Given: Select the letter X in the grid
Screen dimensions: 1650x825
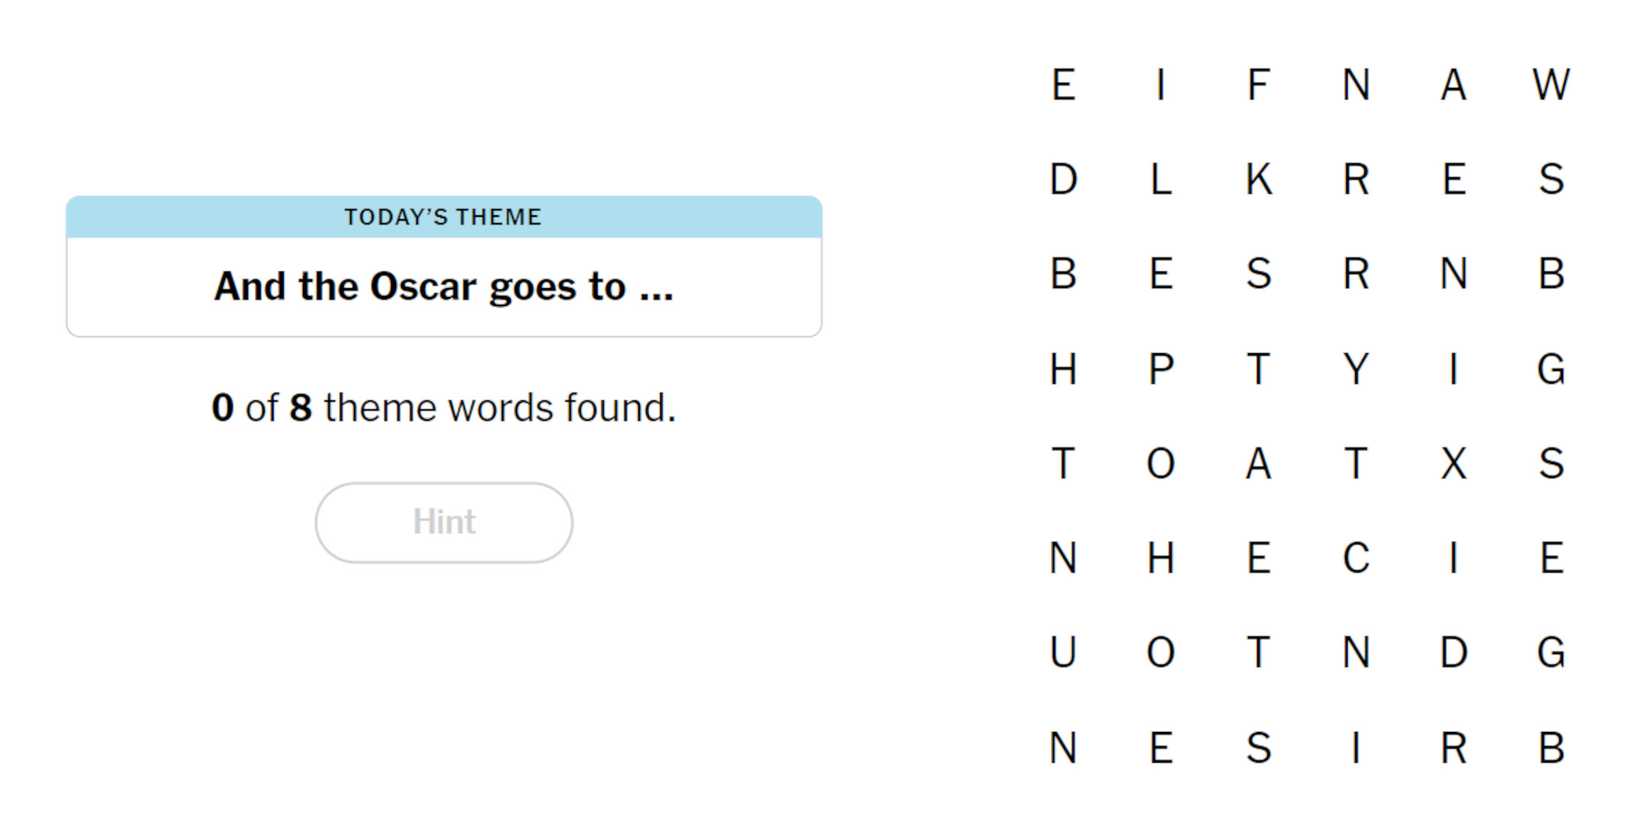Looking at the screenshot, I should click(x=1453, y=464).
